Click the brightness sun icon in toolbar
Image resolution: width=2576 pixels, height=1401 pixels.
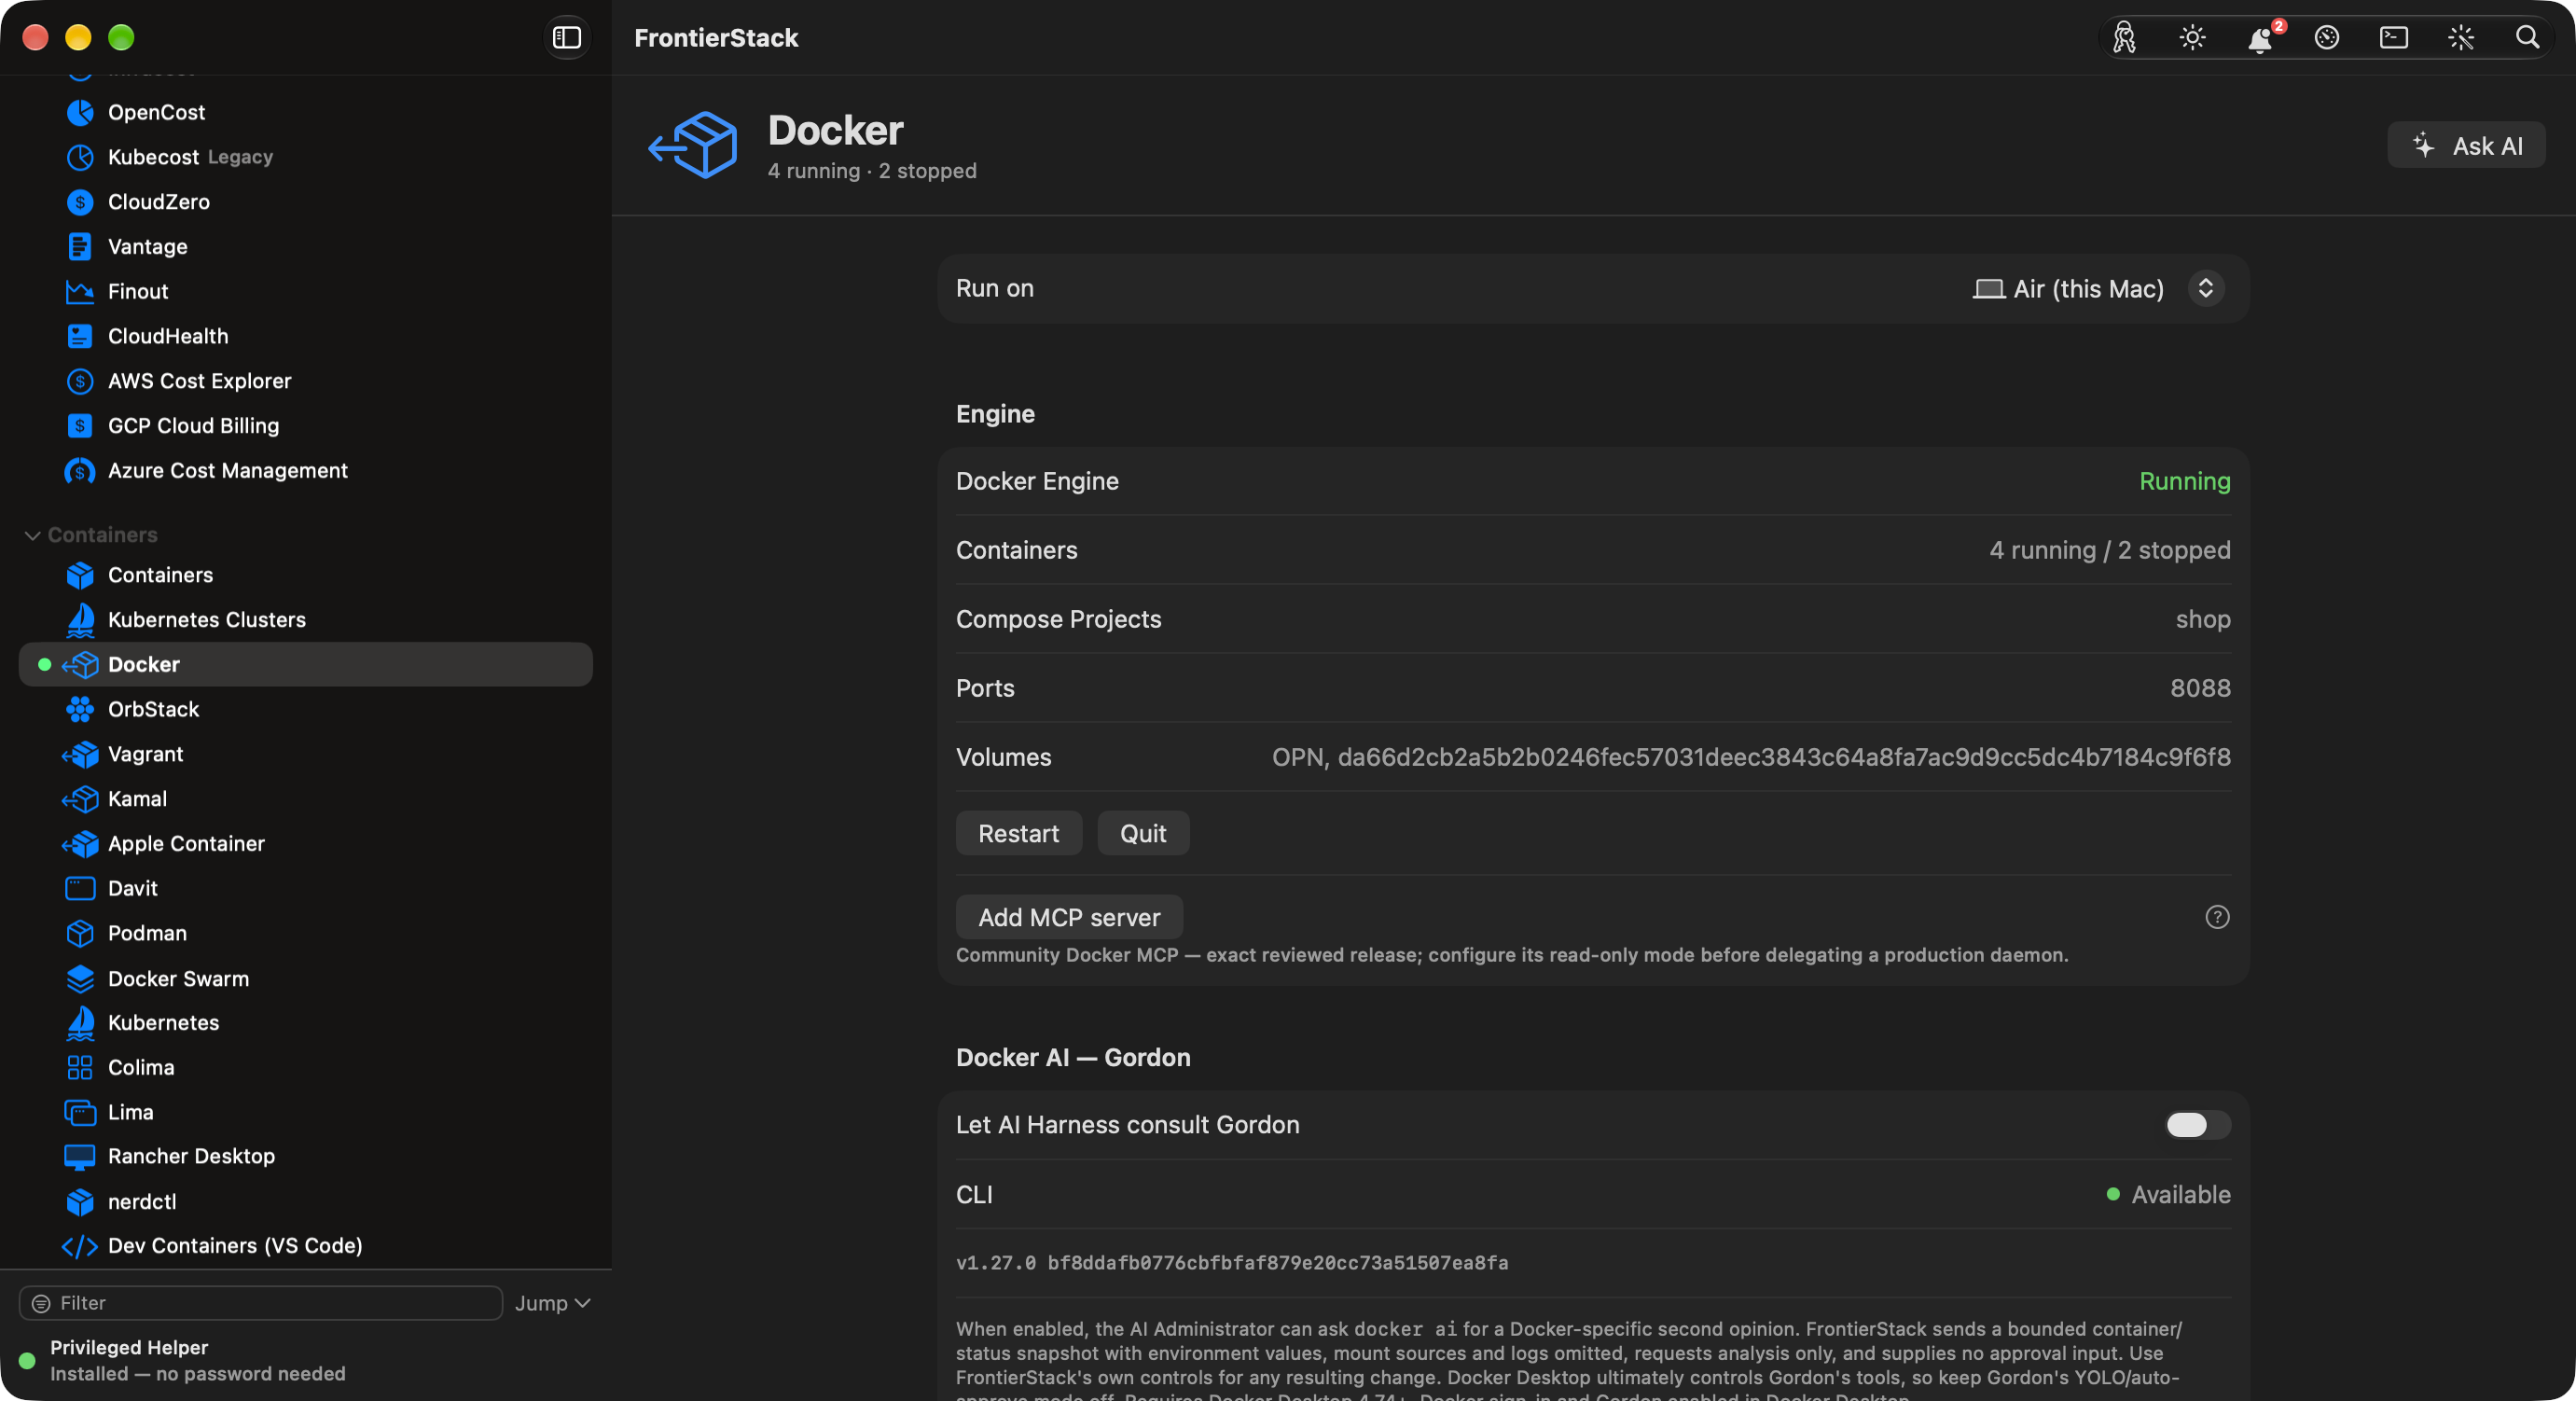[x=2192, y=37]
